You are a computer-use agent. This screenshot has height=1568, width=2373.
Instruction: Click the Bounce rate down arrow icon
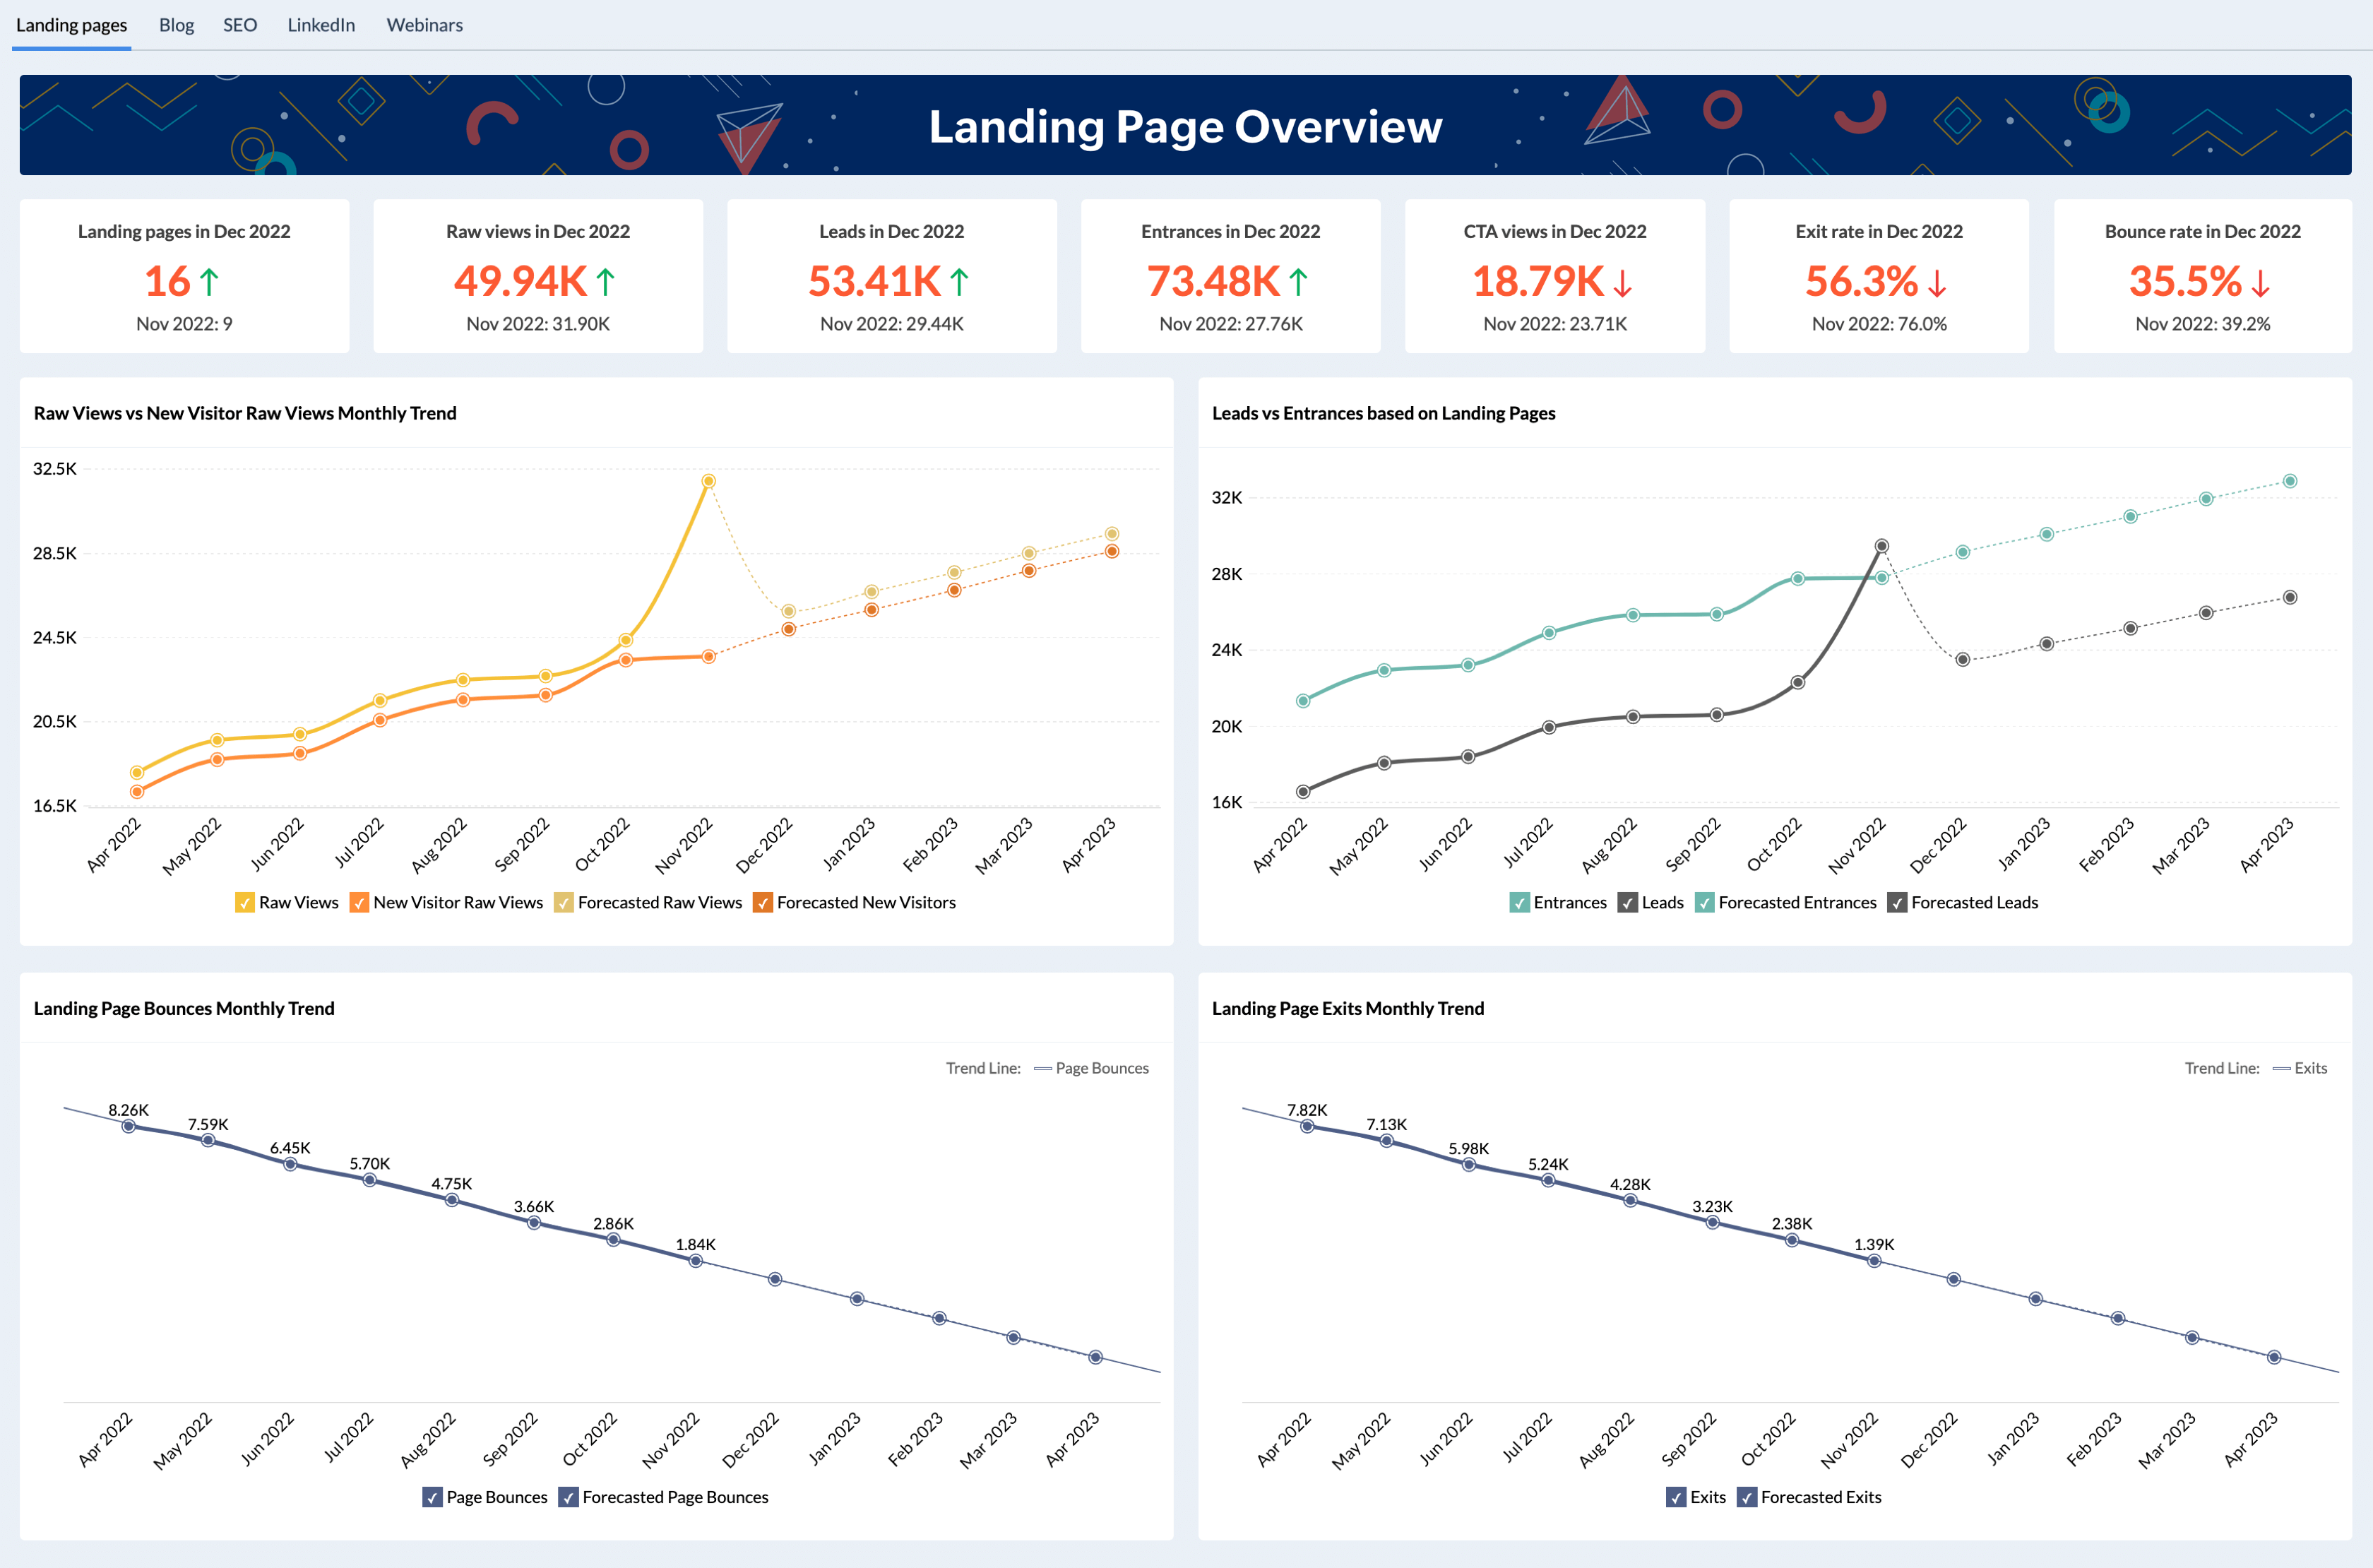(x=2260, y=283)
